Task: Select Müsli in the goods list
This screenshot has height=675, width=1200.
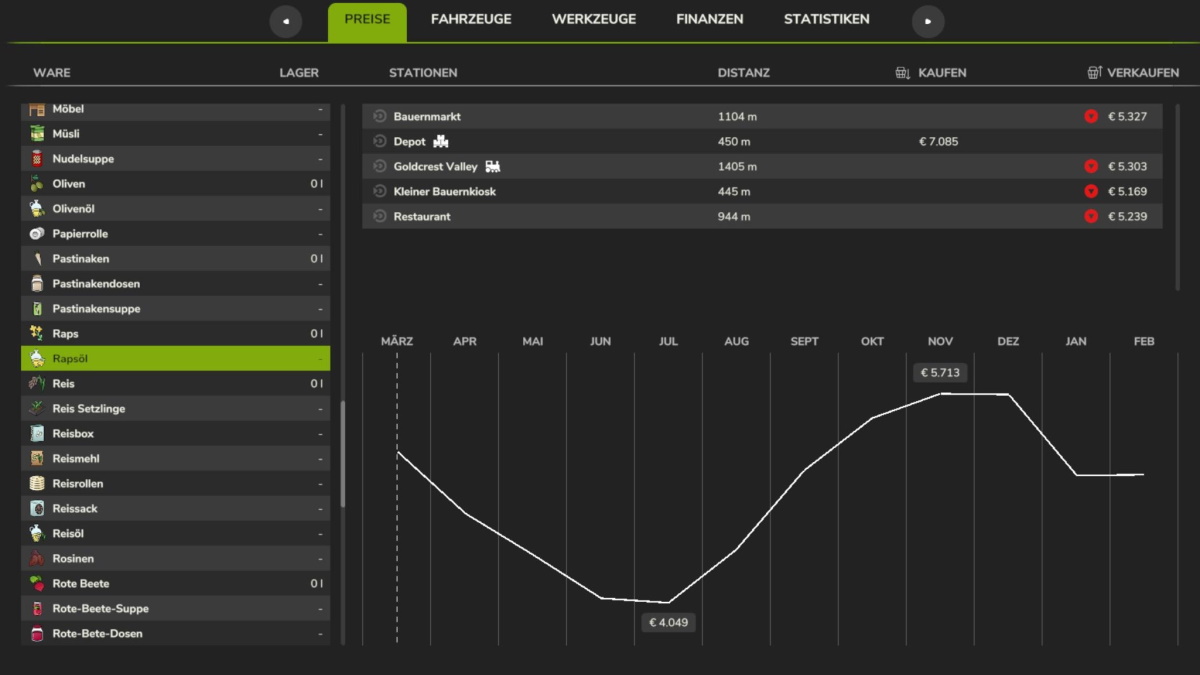Action: click(x=175, y=134)
